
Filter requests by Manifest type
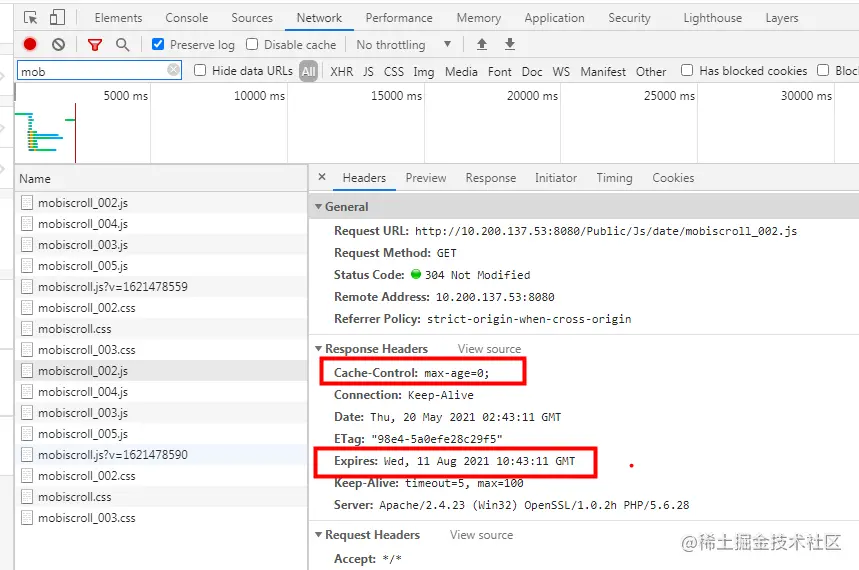pos(603,72)
